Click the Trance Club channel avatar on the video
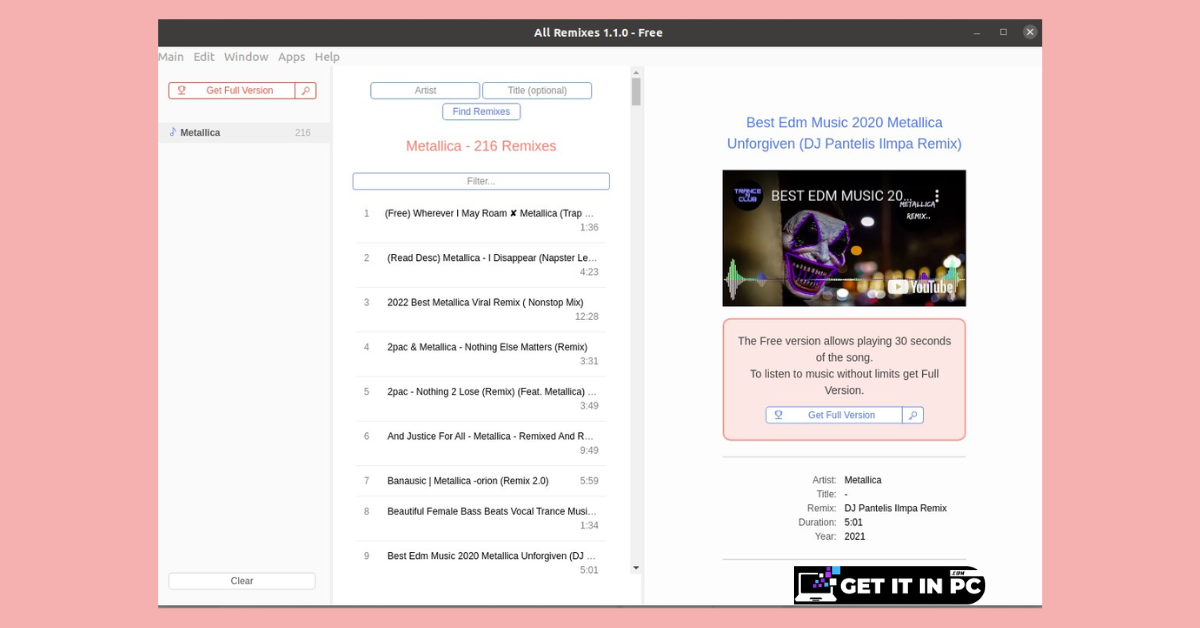Screen dimensions: 1200x628 tap(747, 195)
